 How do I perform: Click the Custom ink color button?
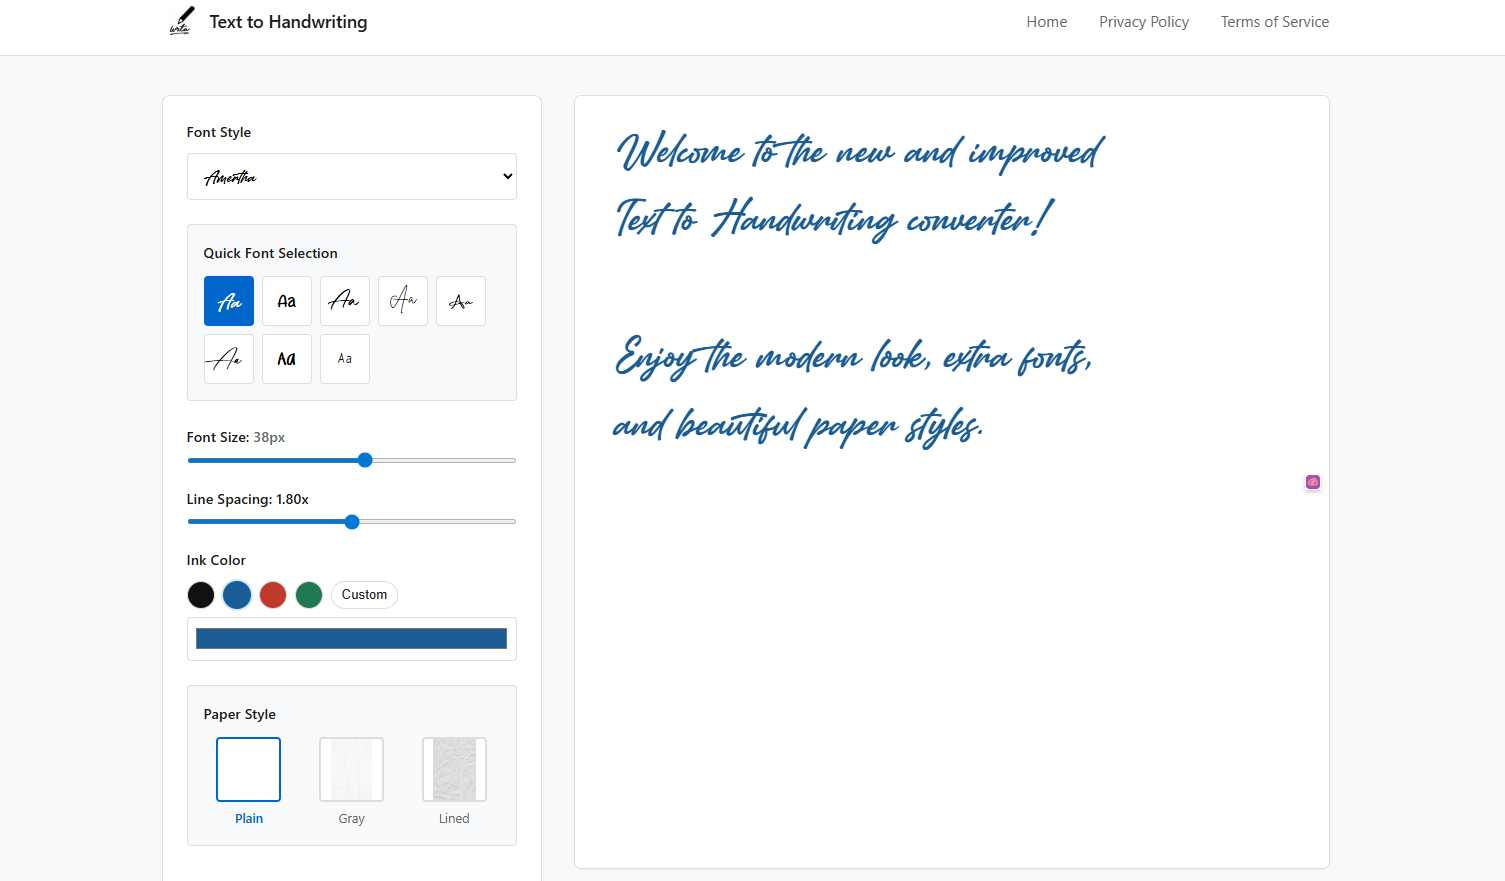click(x=364, y=595)
